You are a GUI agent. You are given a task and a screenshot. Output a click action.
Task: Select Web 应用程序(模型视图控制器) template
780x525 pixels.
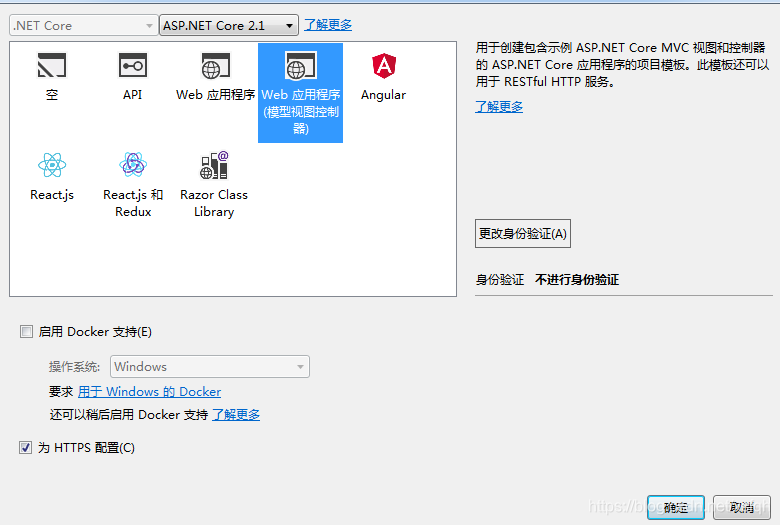point(300,93)
